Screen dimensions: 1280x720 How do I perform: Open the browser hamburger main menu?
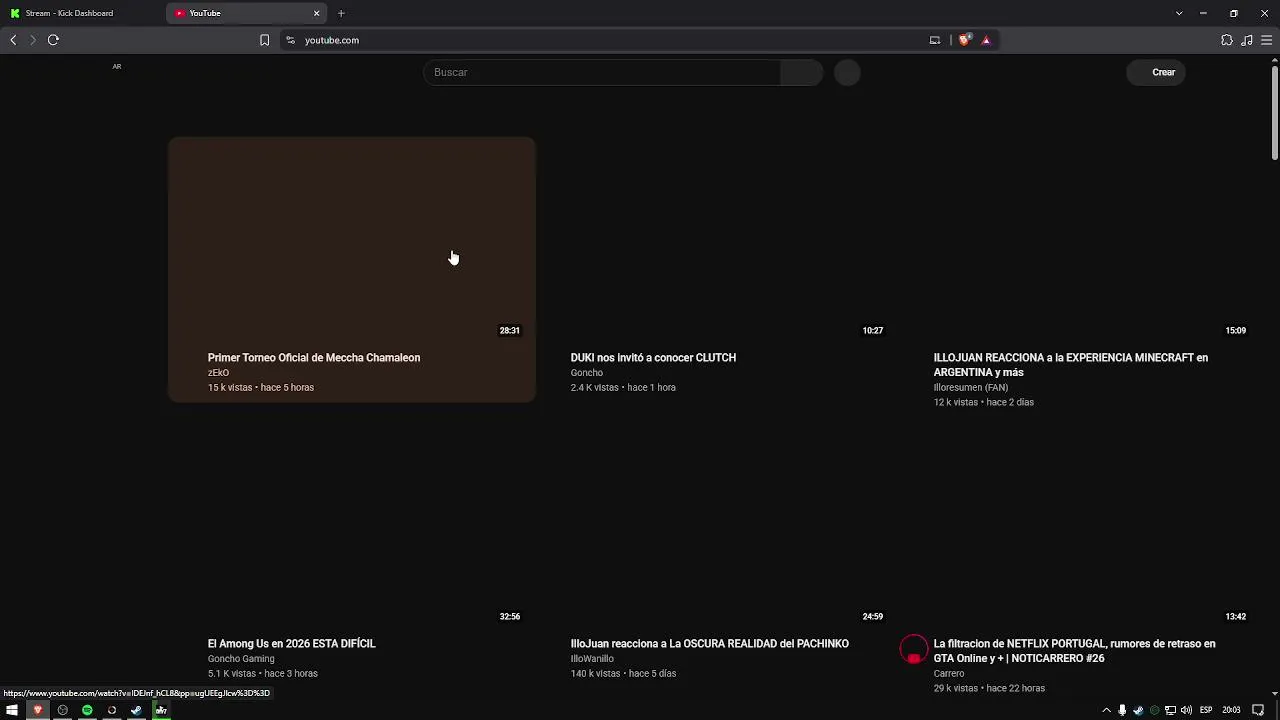1266,40
